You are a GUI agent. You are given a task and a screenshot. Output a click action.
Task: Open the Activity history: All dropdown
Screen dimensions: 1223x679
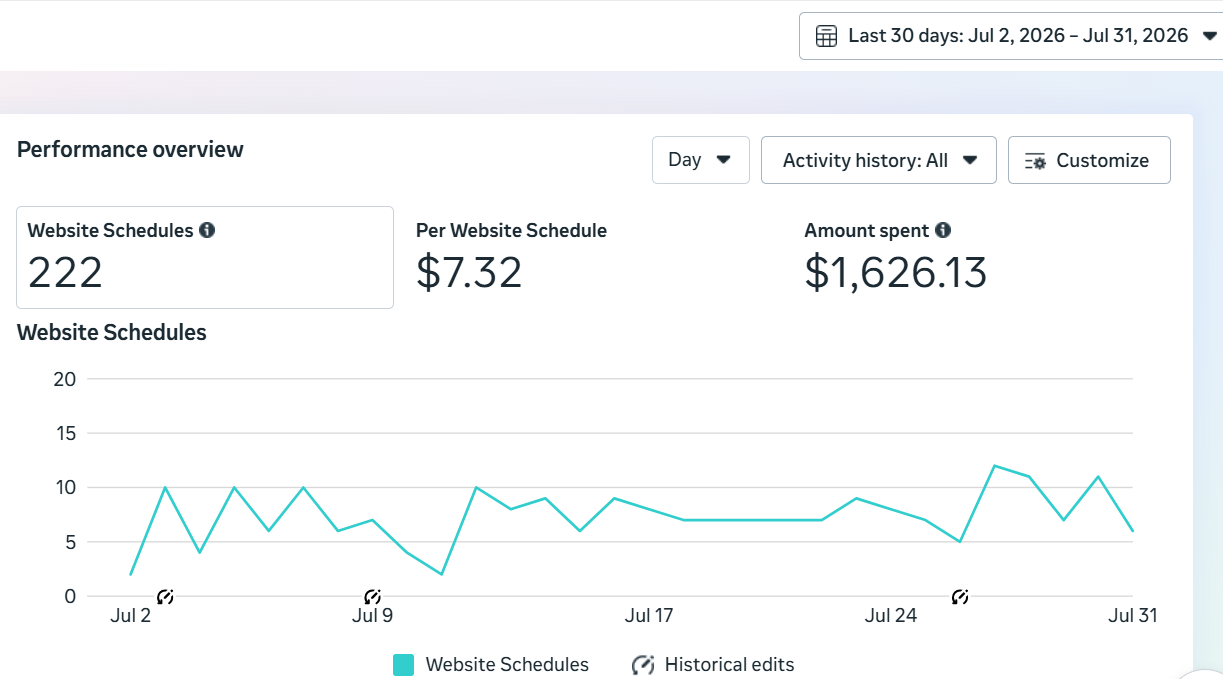pyautogui.click(x=879, y=160)
